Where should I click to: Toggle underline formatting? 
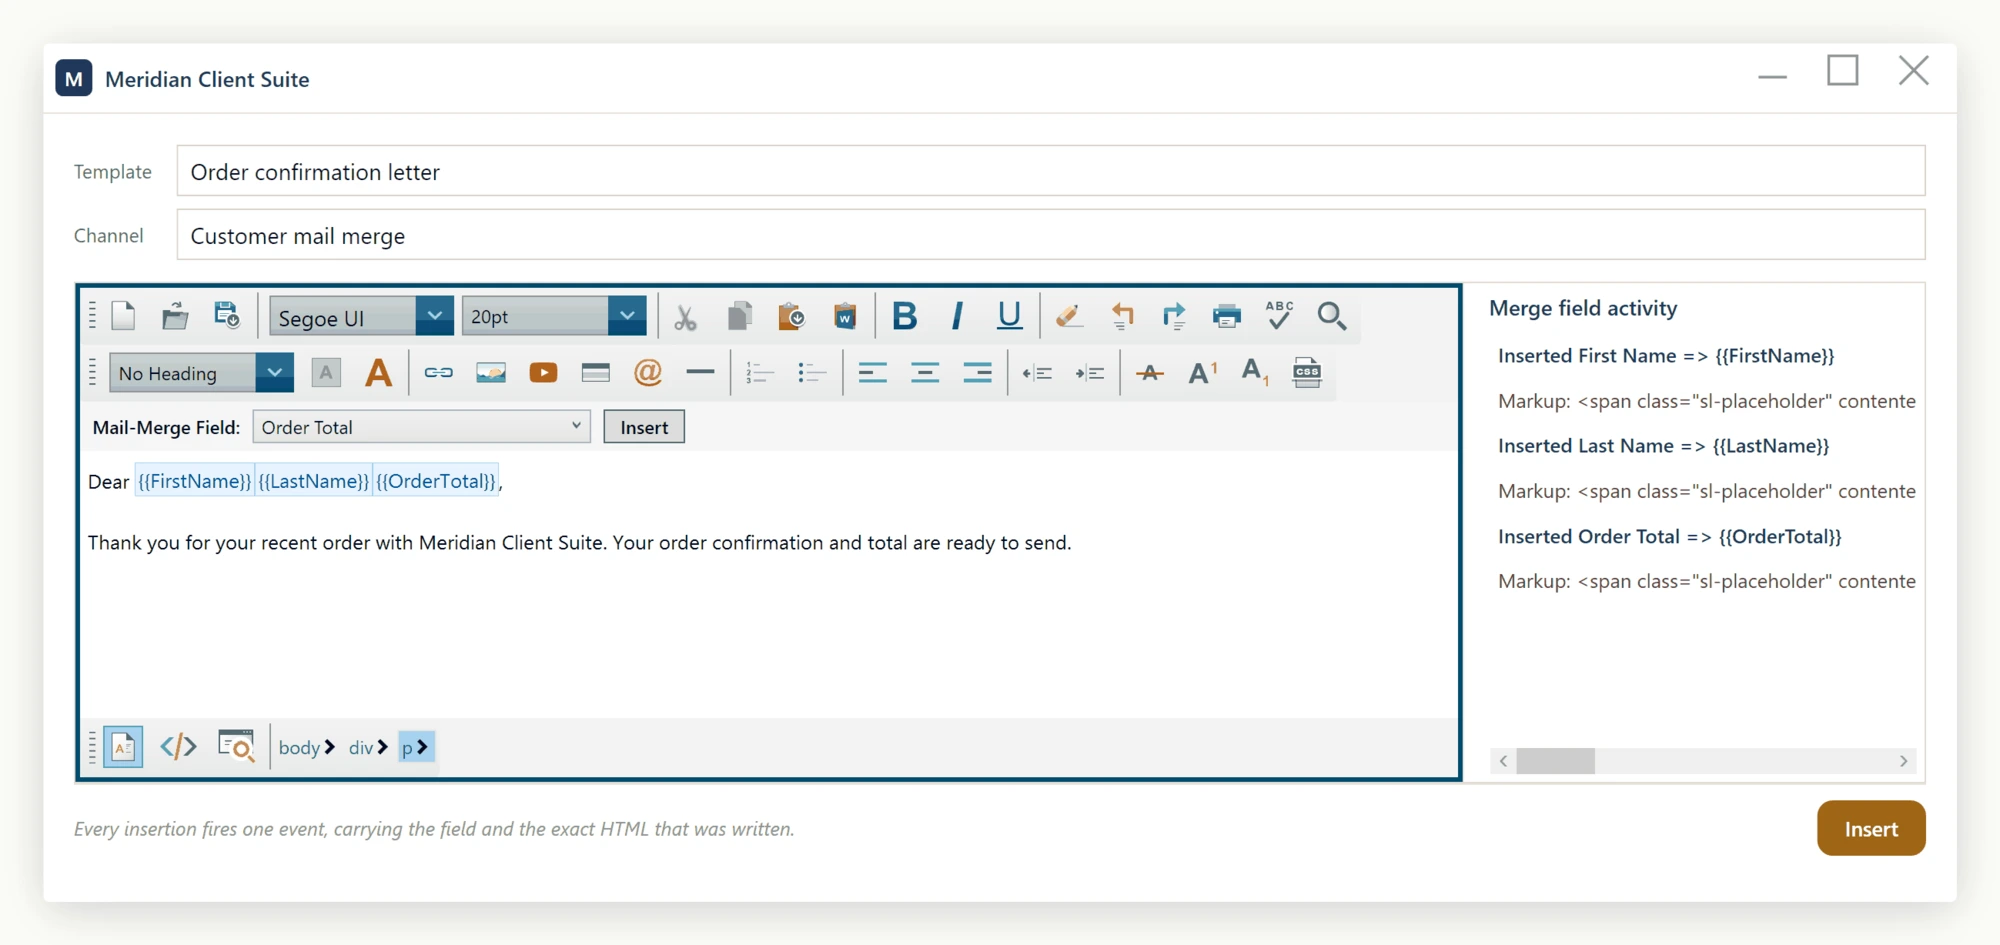(1010, 316)
